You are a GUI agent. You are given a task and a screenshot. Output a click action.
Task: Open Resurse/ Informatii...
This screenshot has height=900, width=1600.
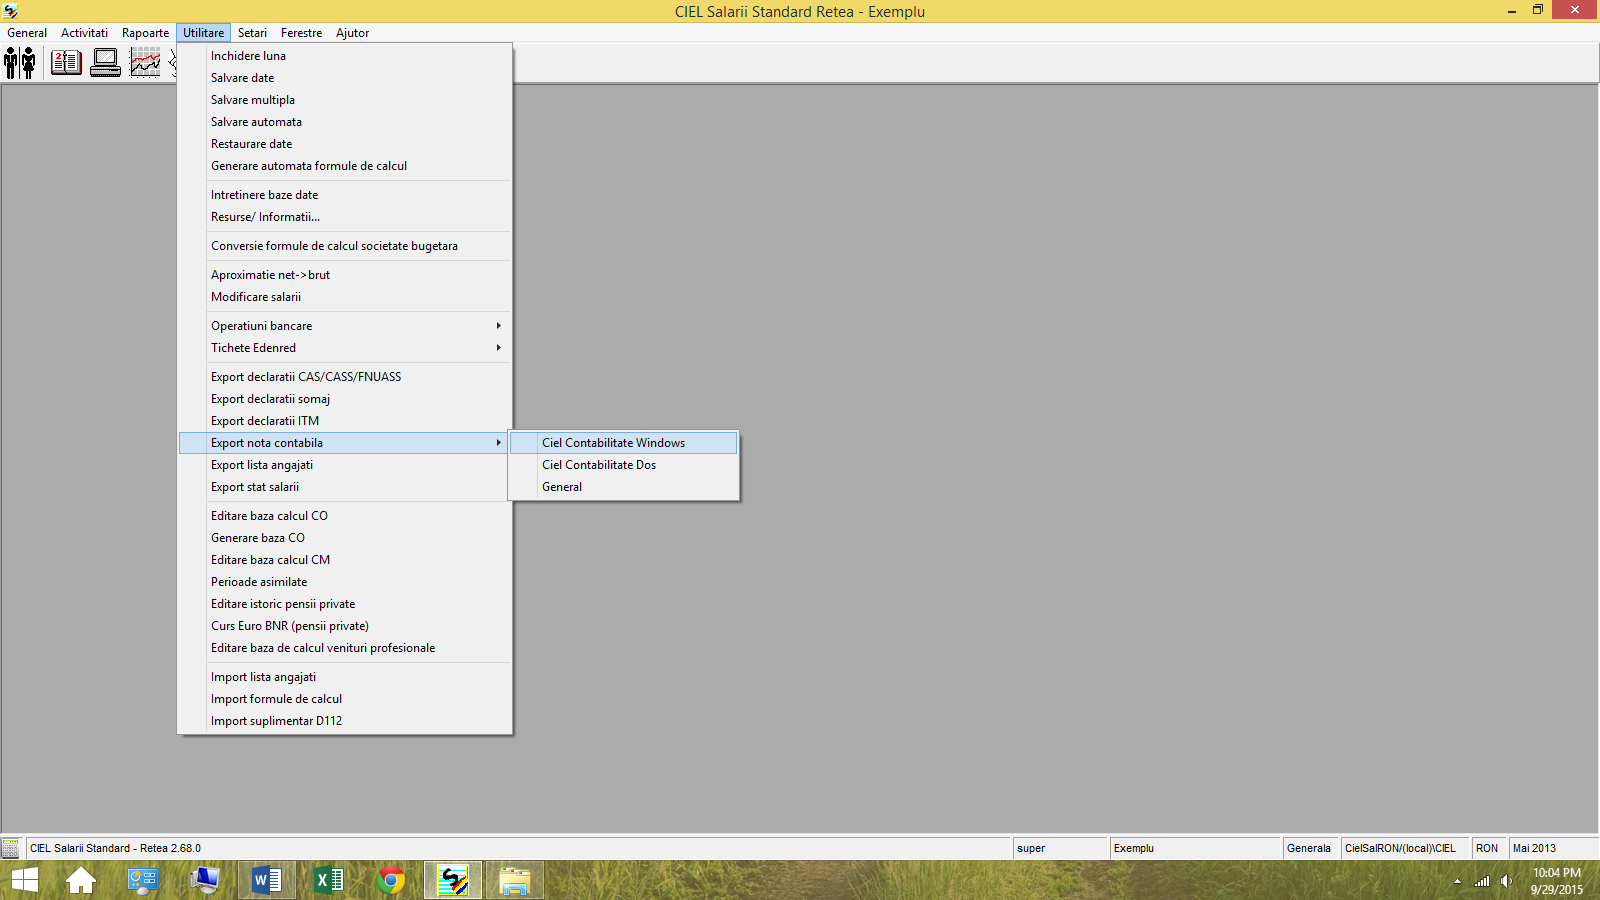344,217
